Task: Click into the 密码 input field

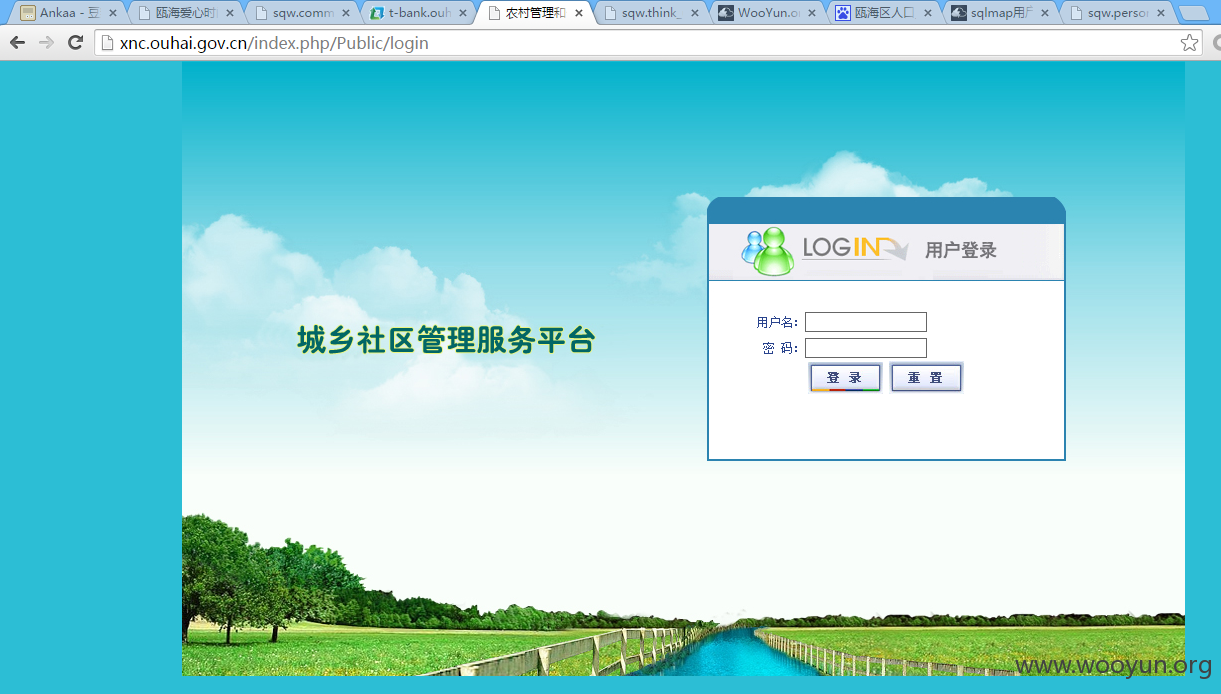Action: (x=866, y=348)
